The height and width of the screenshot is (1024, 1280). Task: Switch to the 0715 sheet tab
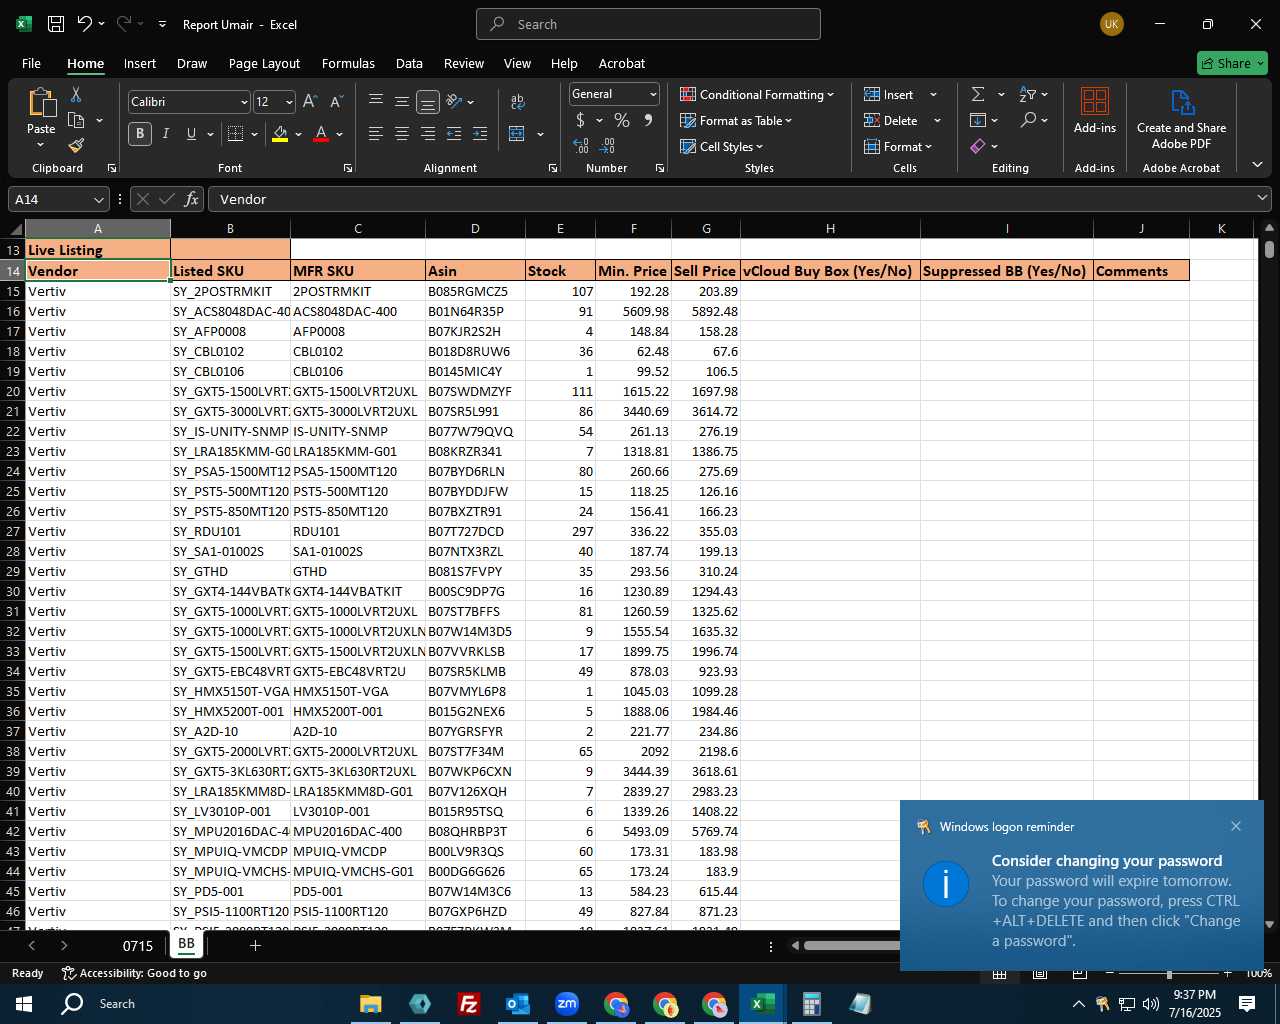coord(138,945)
